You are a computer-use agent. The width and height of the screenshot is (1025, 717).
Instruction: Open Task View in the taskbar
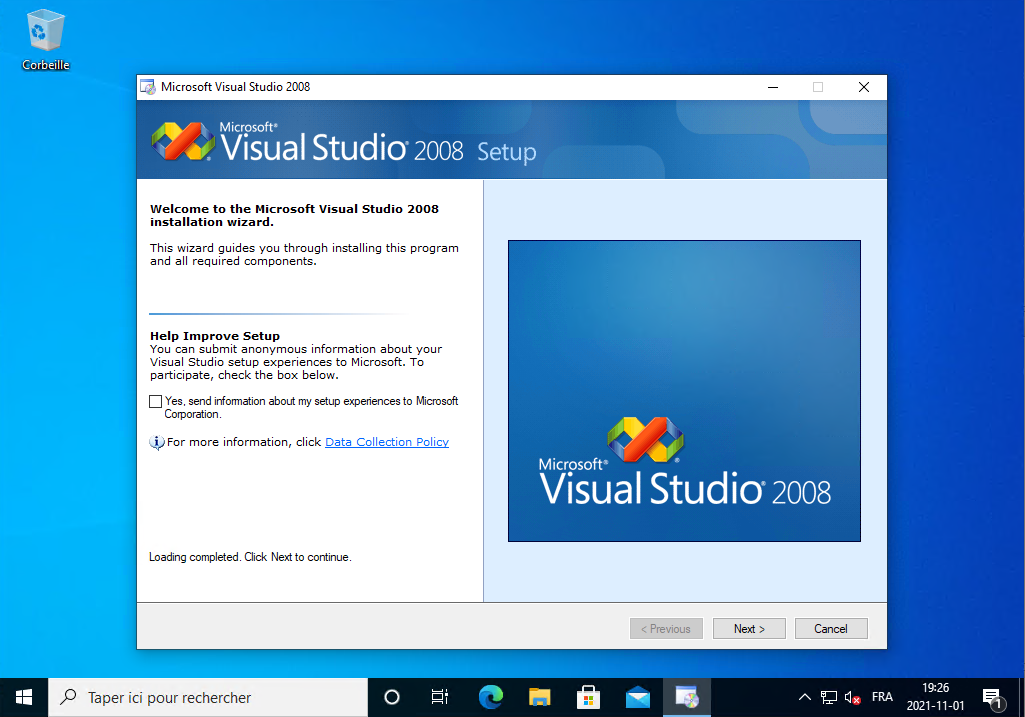(x=439, y=697)
